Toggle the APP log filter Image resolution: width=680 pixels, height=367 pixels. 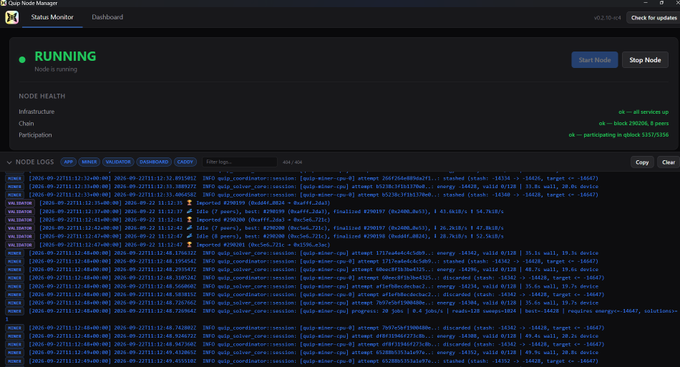pyautogui.click(x=68, y=162)
